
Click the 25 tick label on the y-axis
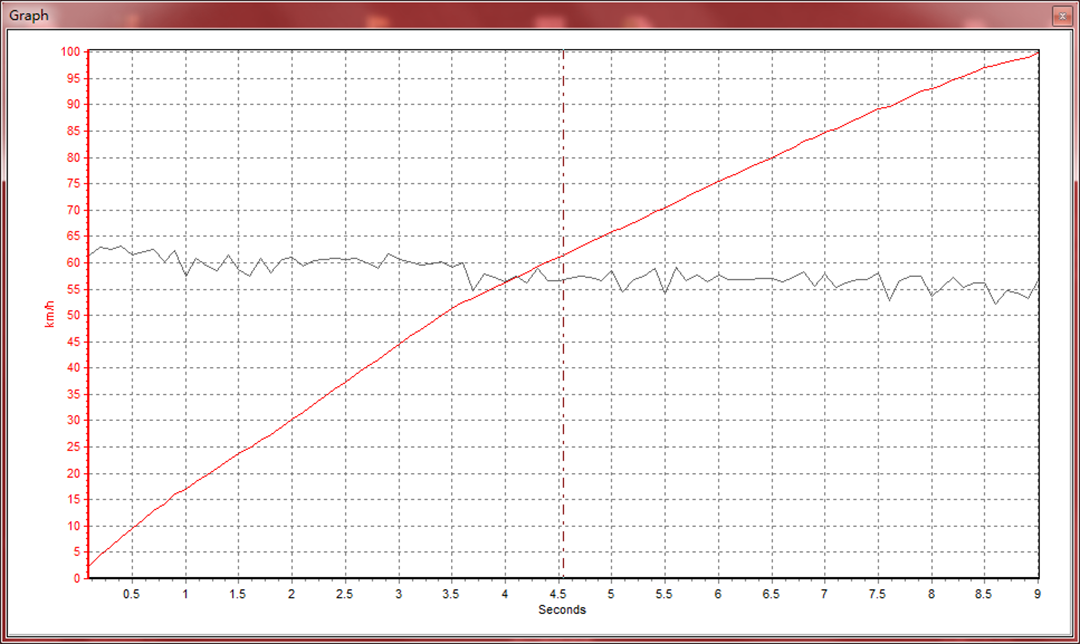[73, 447]
